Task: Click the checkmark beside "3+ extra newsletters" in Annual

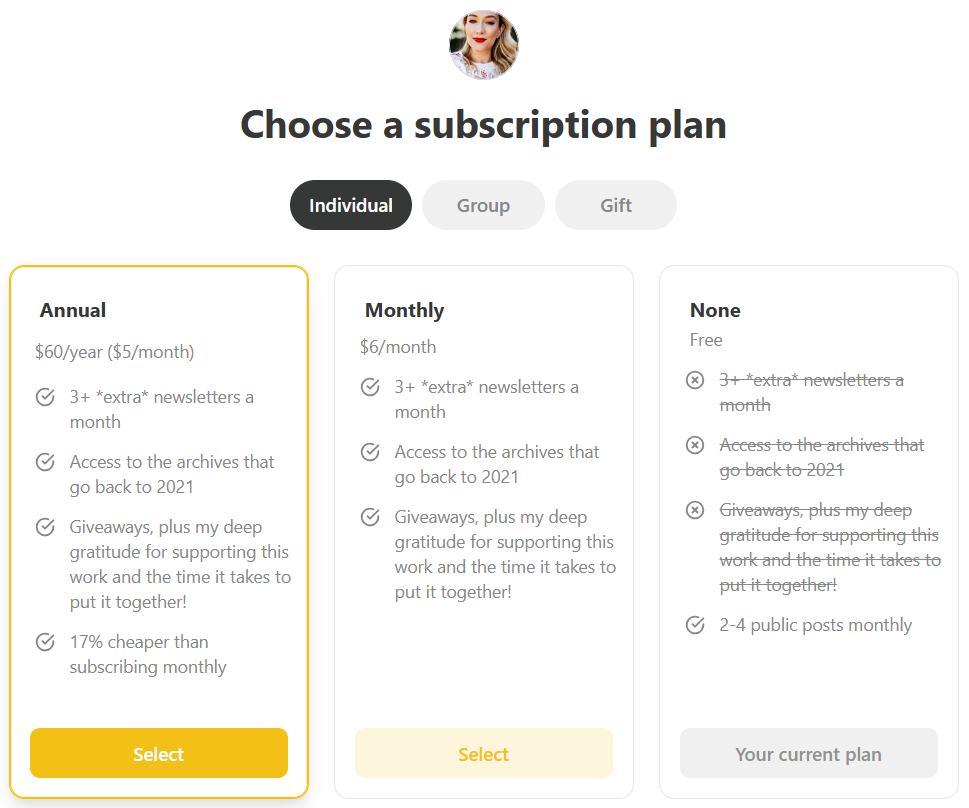Action: pos(45,396)
